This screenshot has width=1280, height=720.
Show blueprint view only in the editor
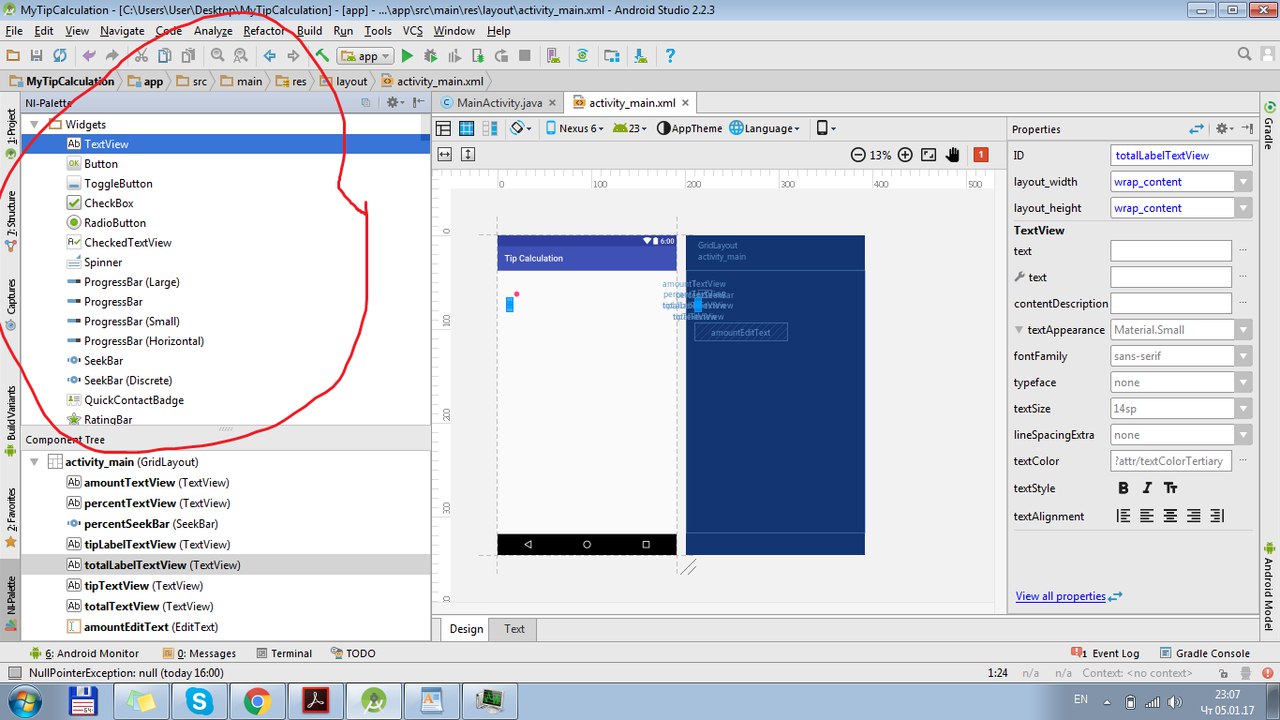[466, 128]
